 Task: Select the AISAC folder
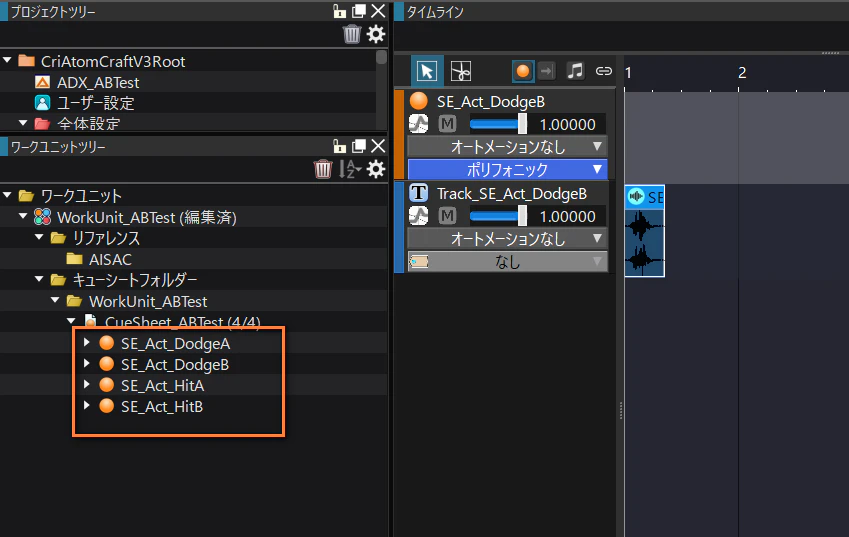tap(110, 259)
